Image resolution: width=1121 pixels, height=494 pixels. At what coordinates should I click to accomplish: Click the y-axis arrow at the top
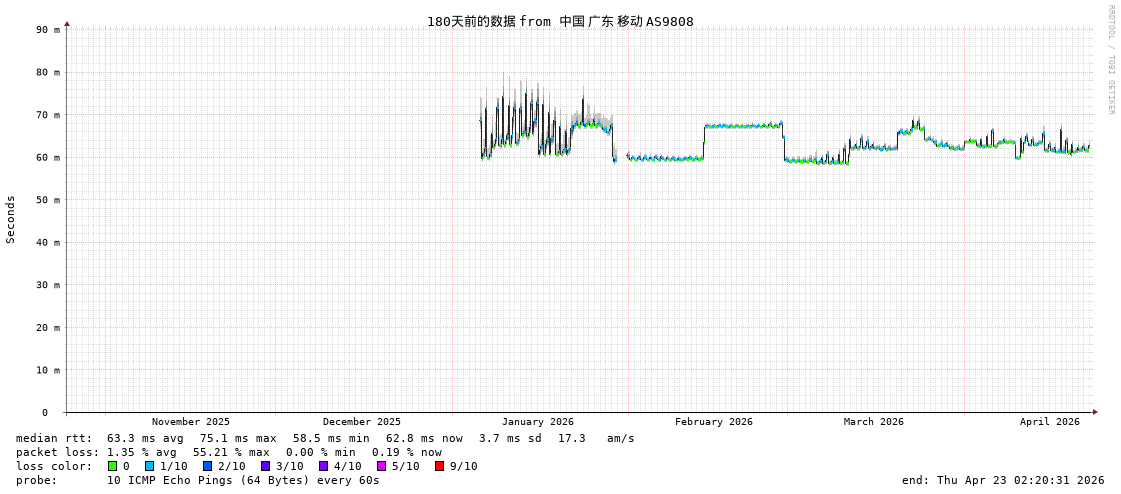tap(67, 23)
